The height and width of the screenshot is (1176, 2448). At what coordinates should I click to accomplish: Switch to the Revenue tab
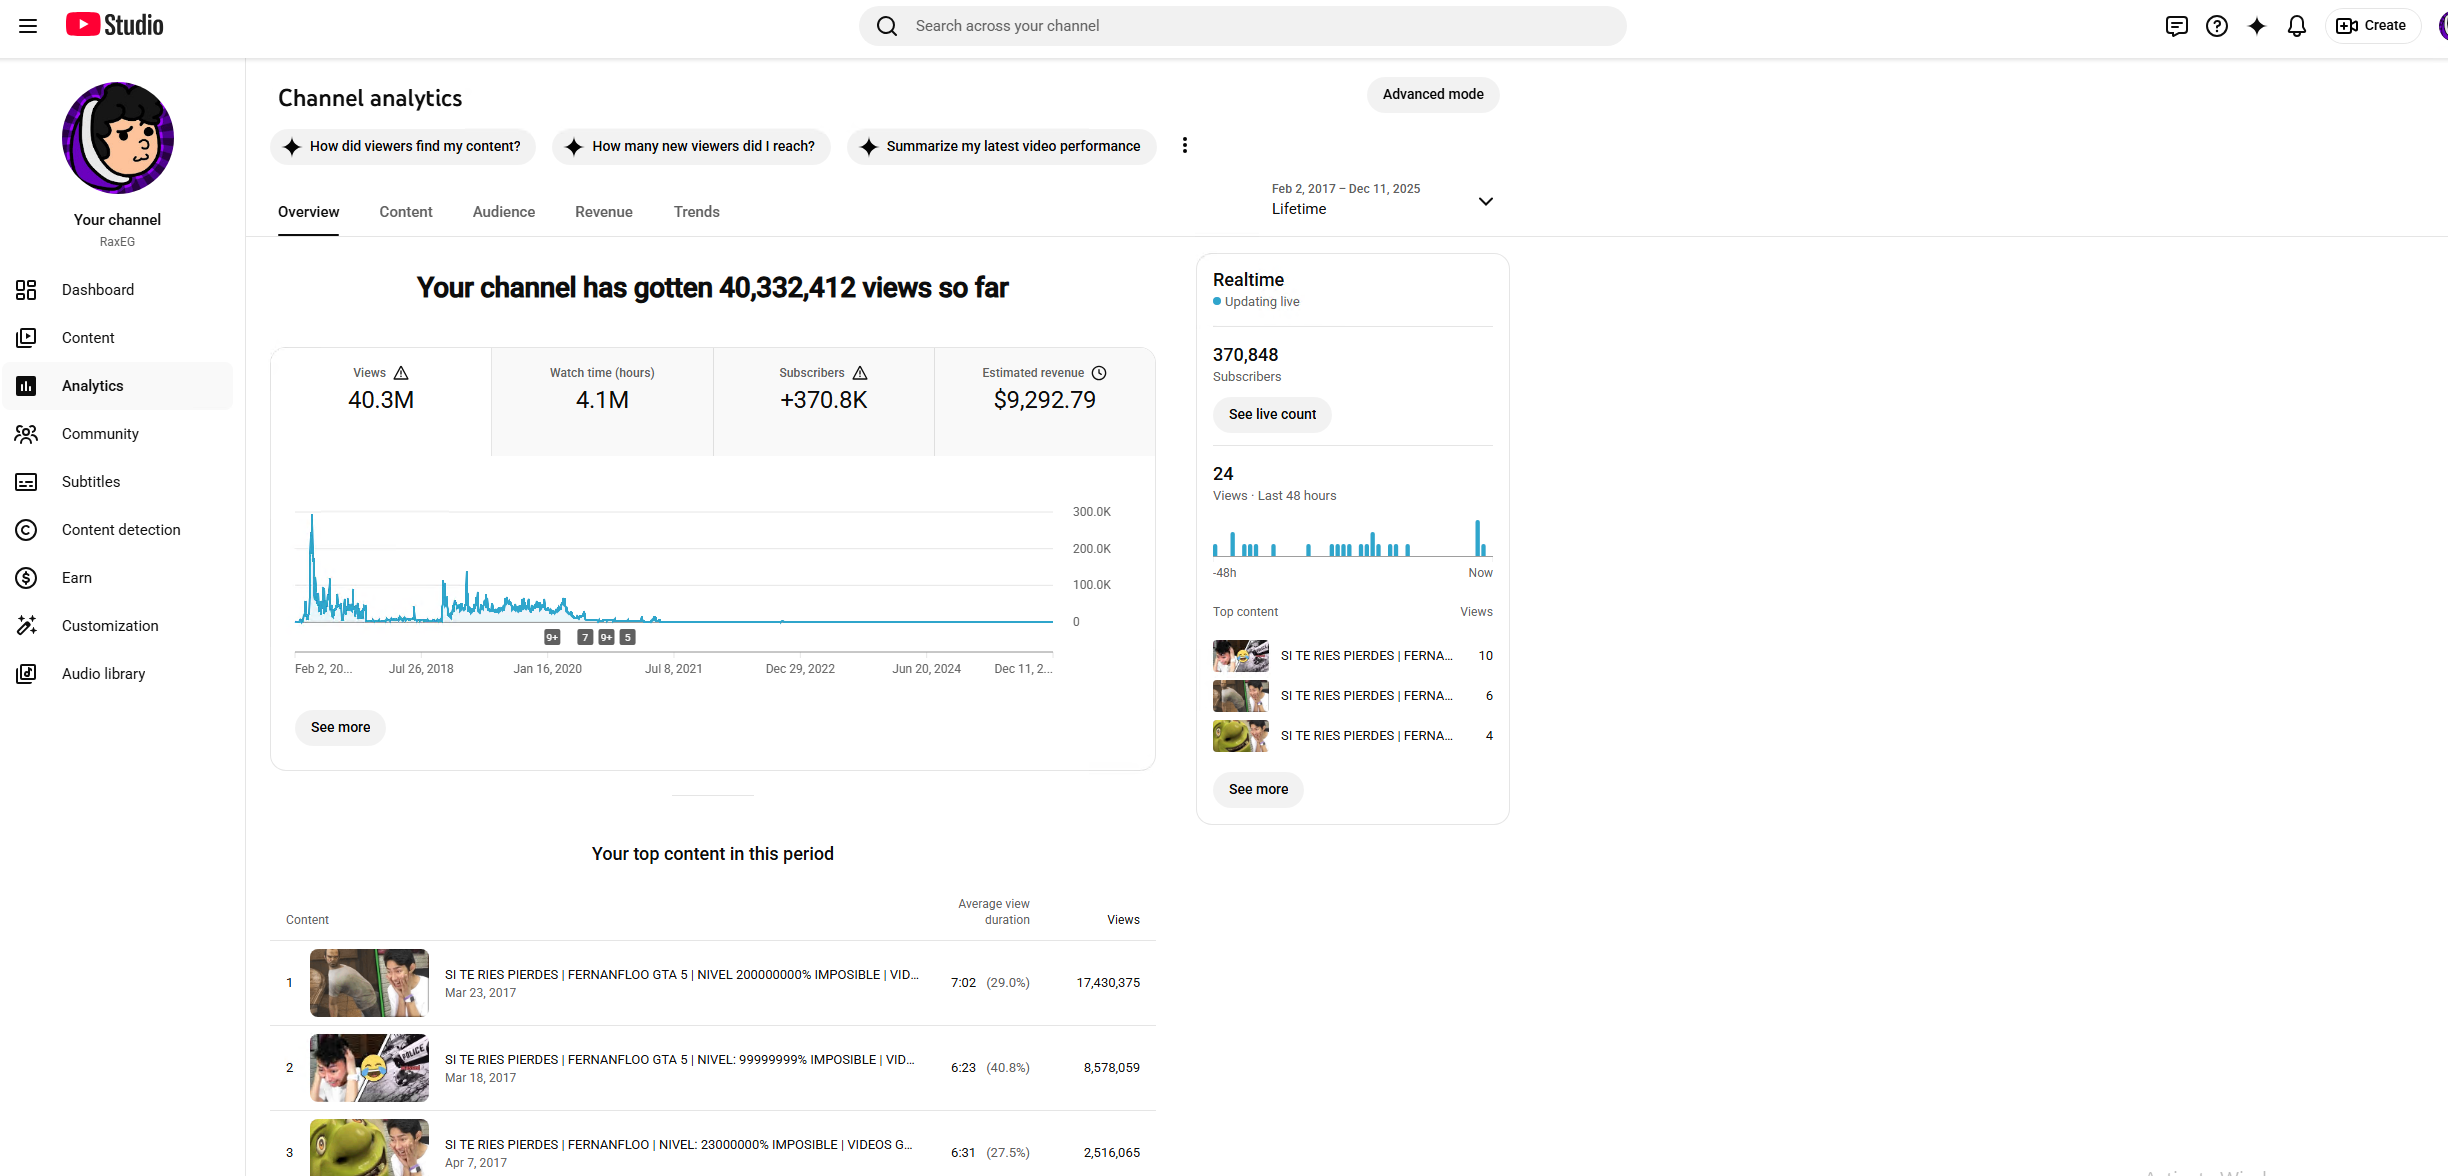[603, 212]
